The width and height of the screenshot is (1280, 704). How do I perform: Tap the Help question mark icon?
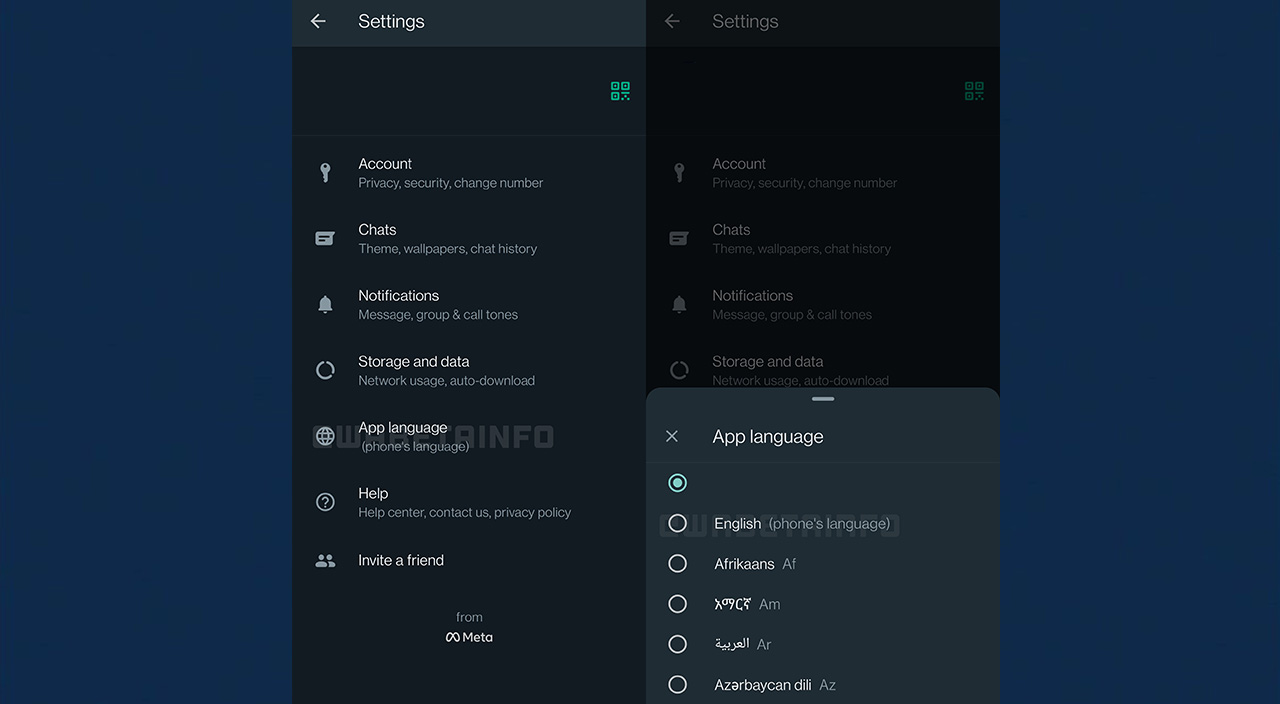click(x=325, y=502)
